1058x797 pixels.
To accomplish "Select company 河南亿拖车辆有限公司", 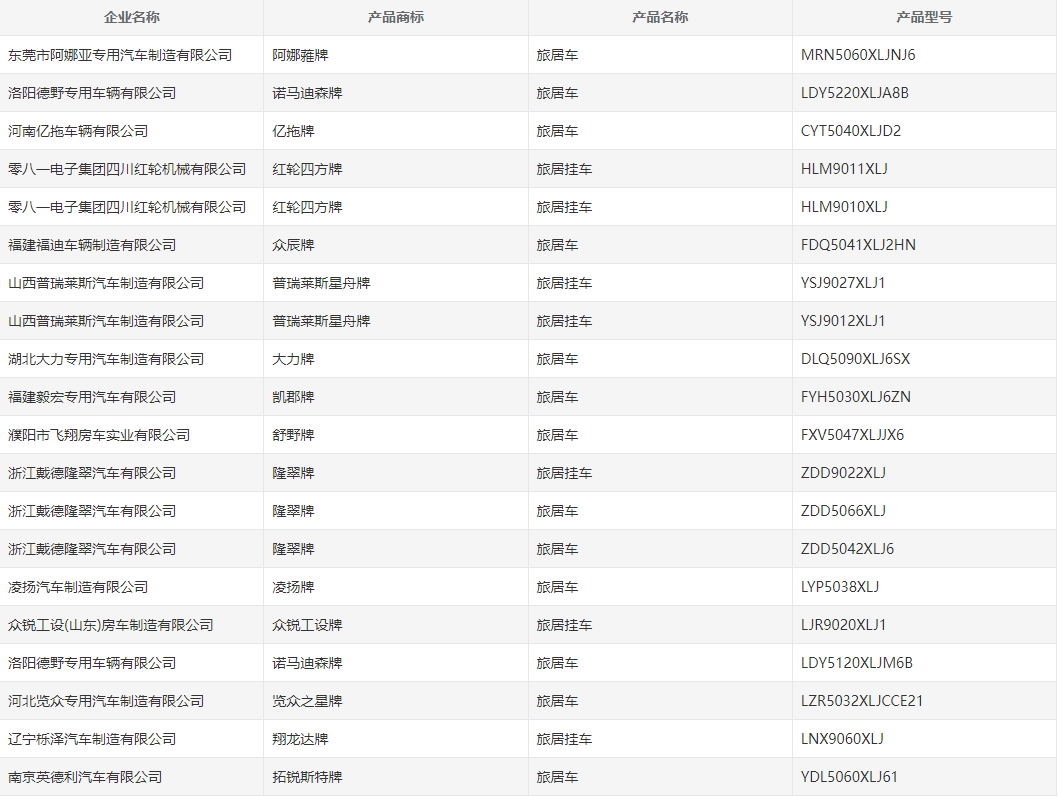I will (x=78, y=131).
